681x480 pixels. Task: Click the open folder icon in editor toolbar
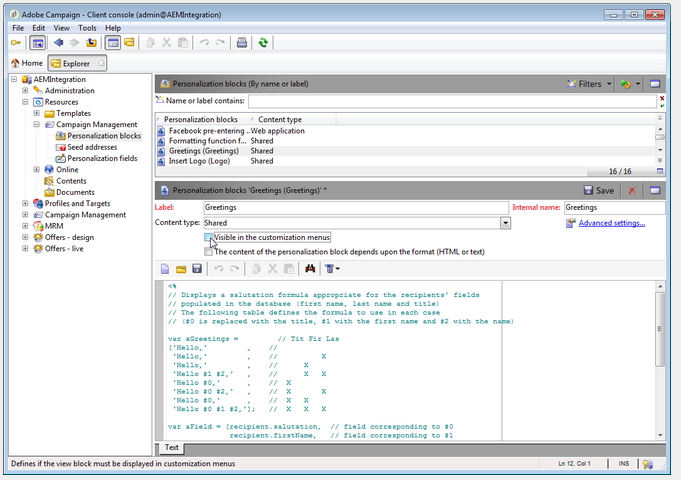[x=181, y=269]
